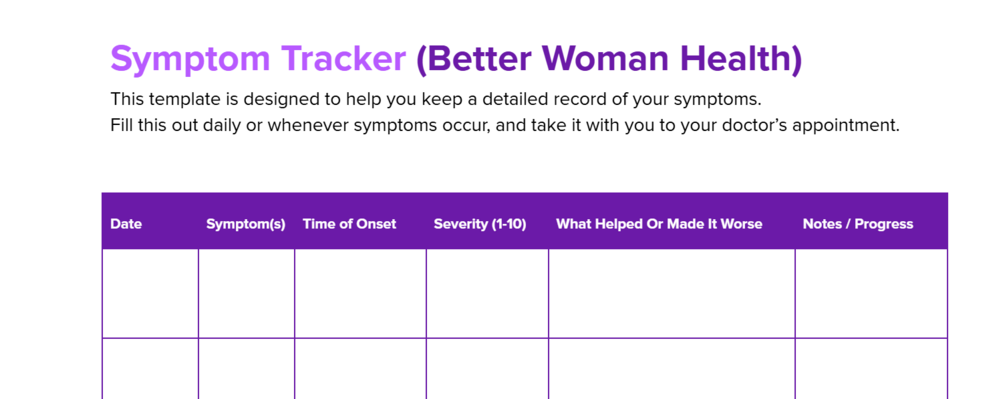Viewport: 1005px width, 399px height.
Task: Select first row cell under Symptom(s)
Action: click(x=246, y=293)
